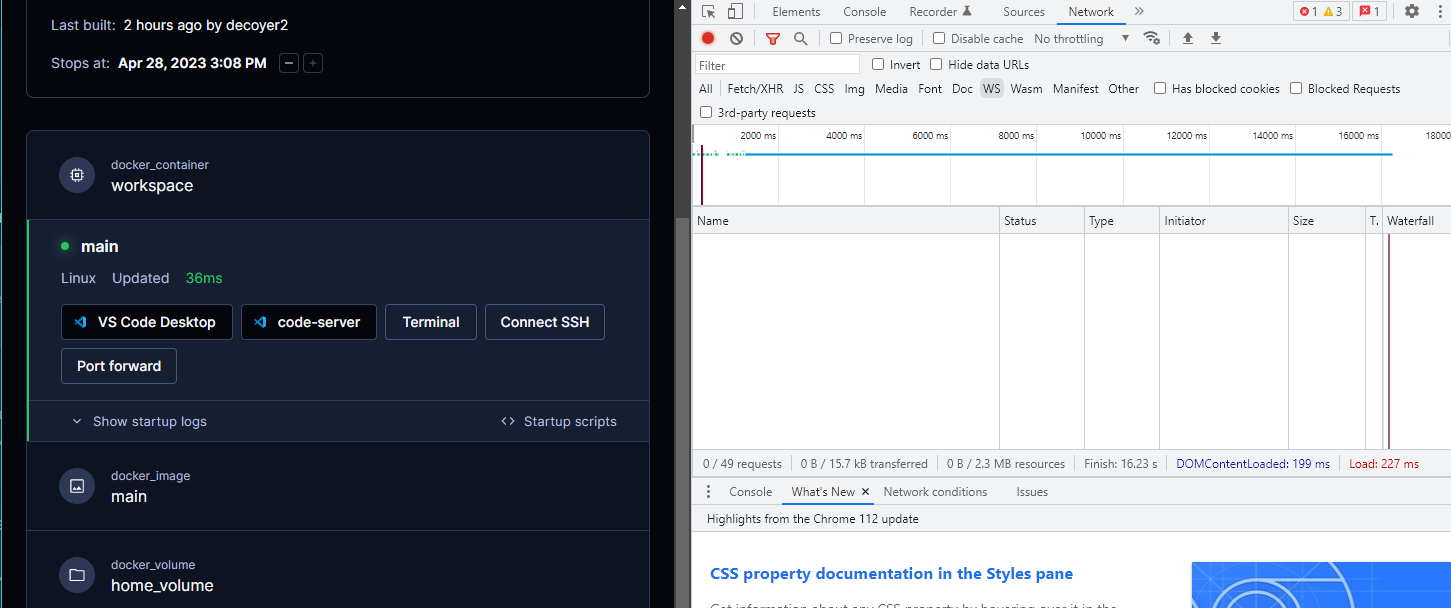Click the errors and warnings counter
Screen dimensions: 1451x608
point(1321,12)
